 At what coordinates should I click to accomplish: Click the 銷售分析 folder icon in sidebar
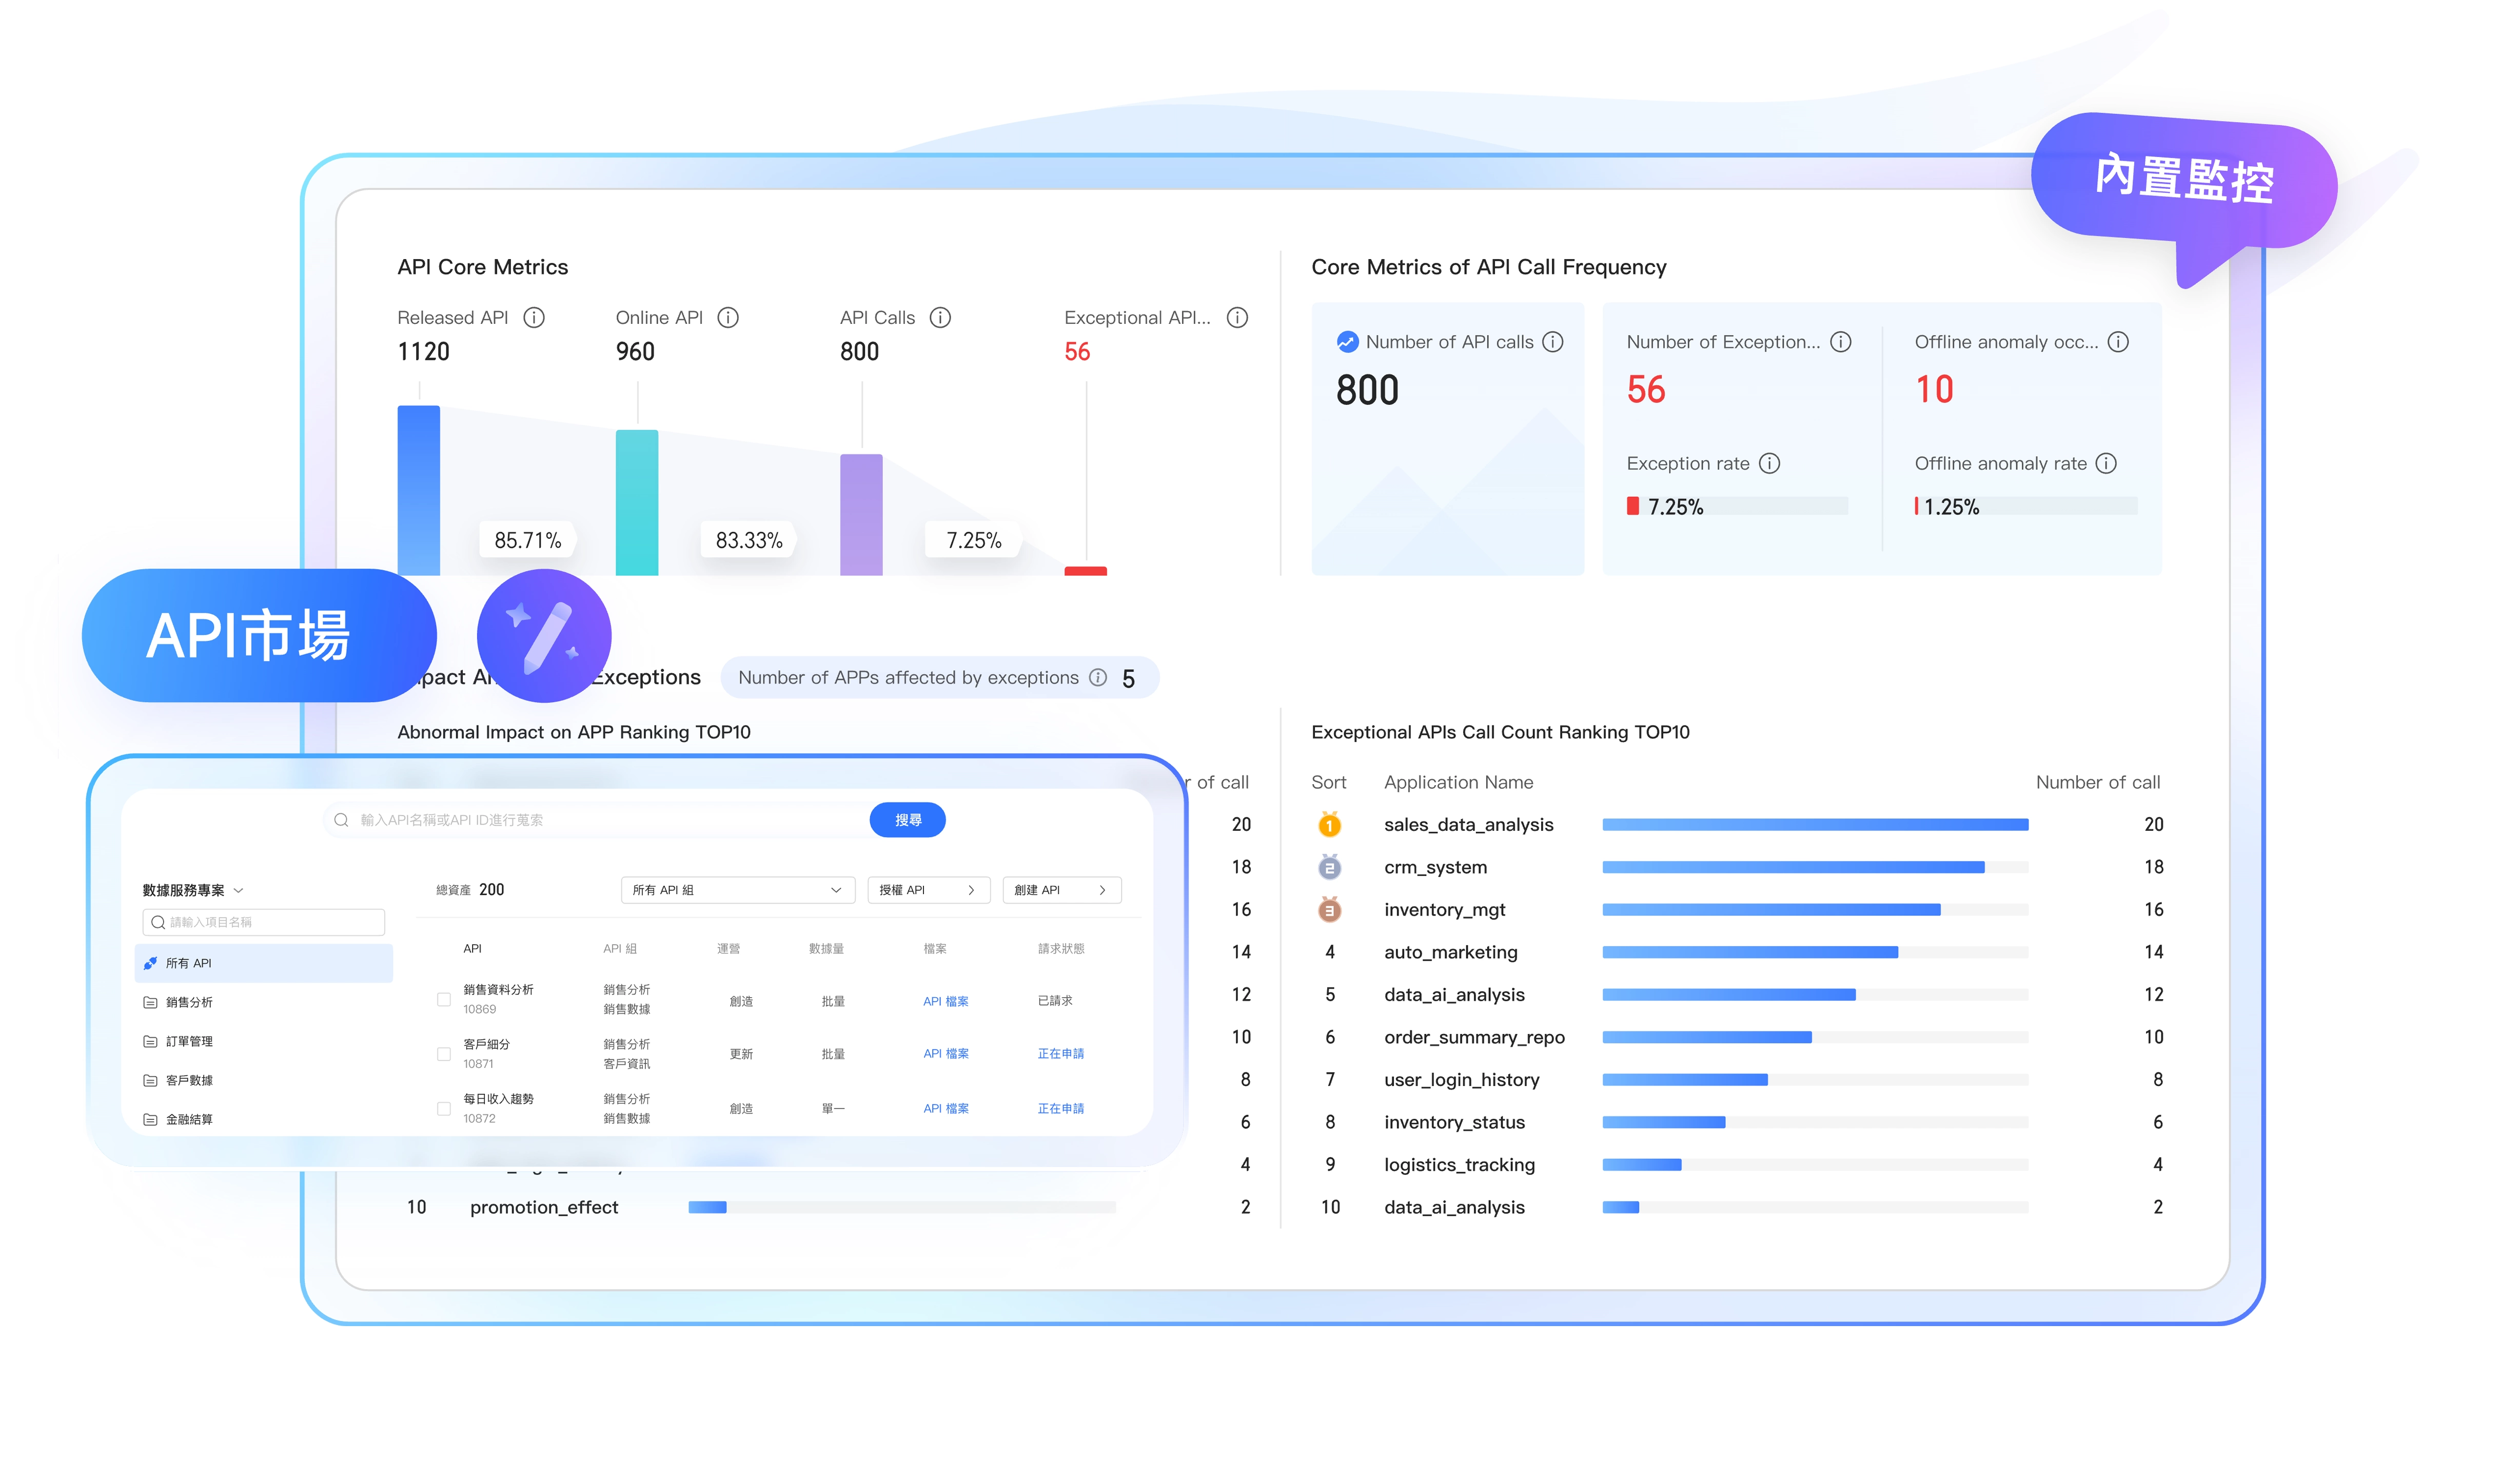point(150,1003)
